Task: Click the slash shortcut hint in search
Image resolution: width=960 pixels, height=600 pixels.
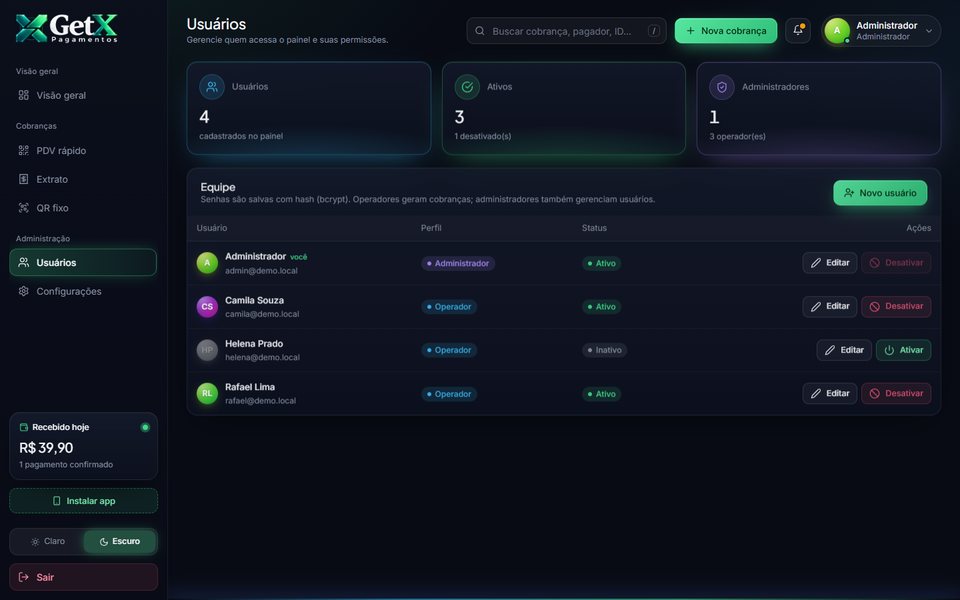Action: point(654,31)
